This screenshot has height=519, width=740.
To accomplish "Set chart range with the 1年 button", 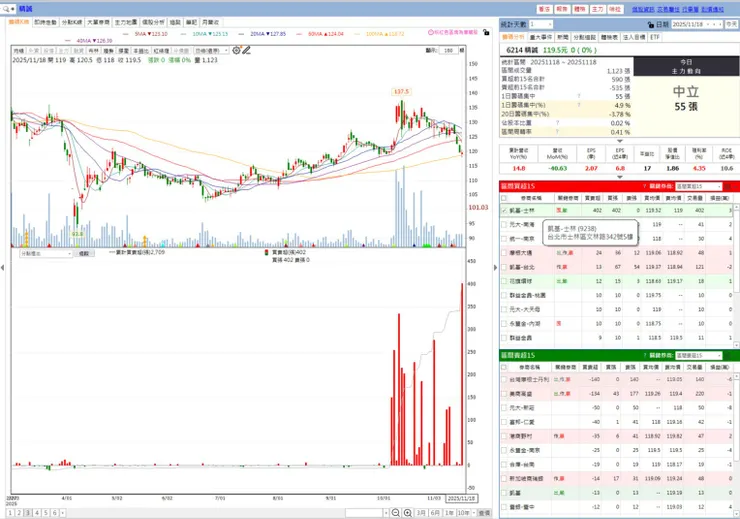I will pos(449,513).
